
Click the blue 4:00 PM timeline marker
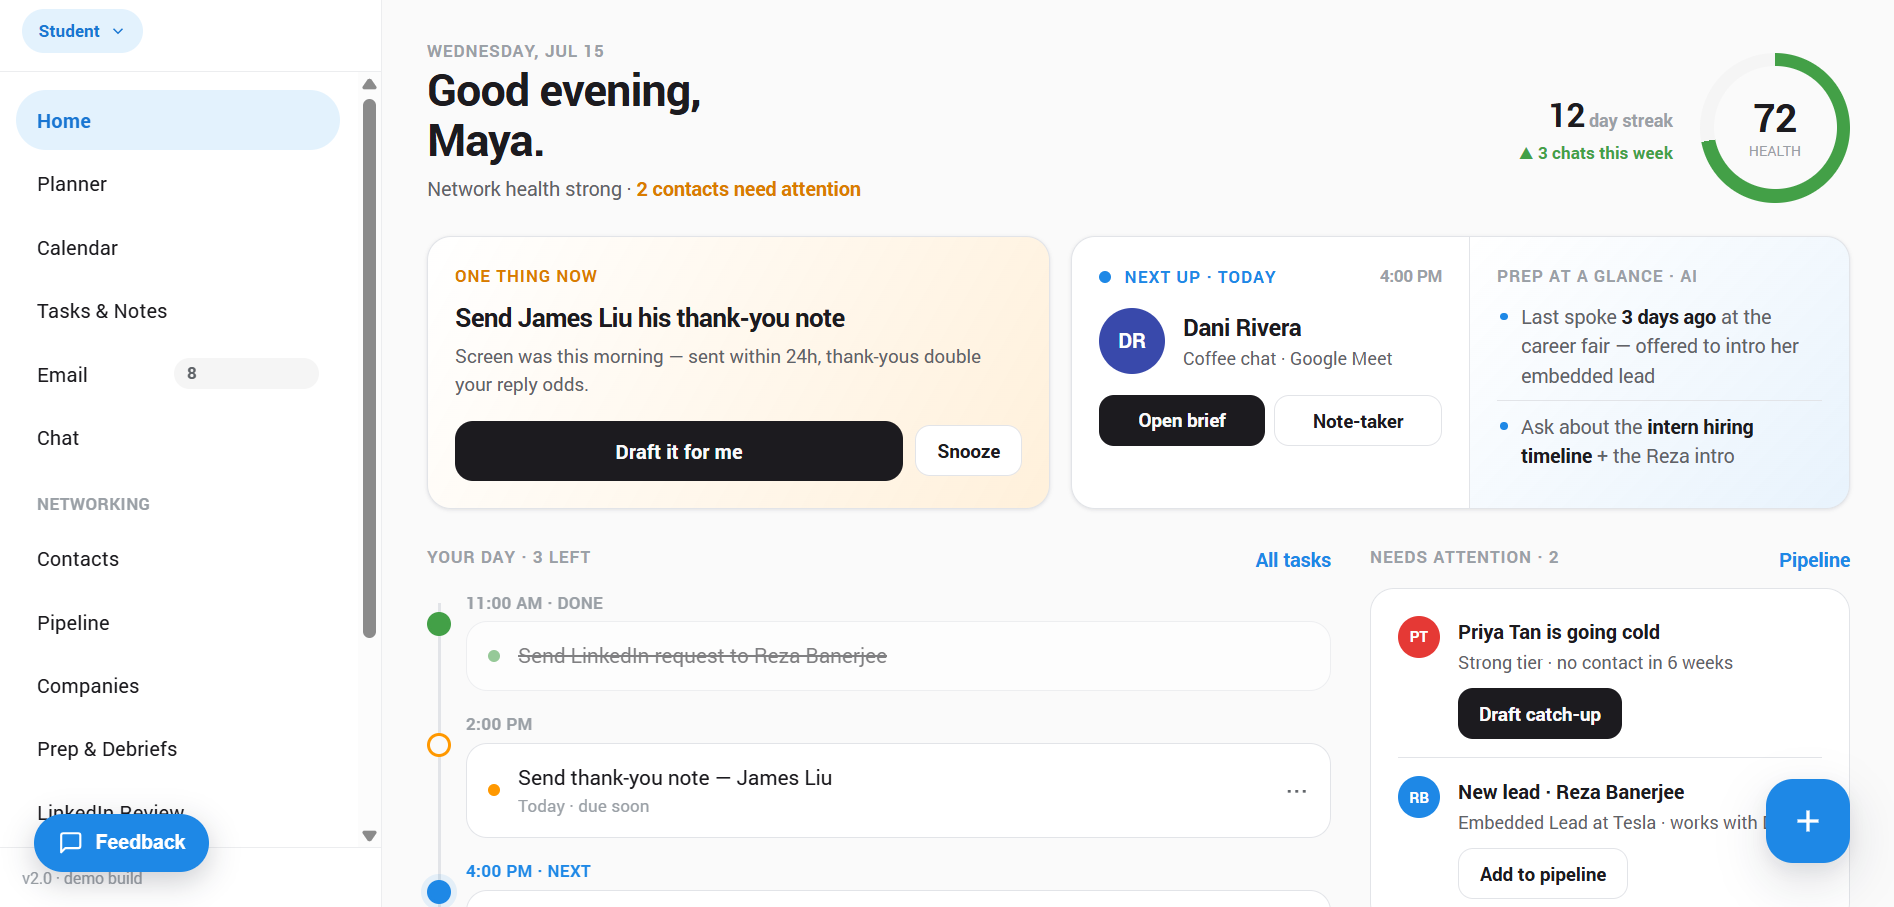tap(439, 891)
